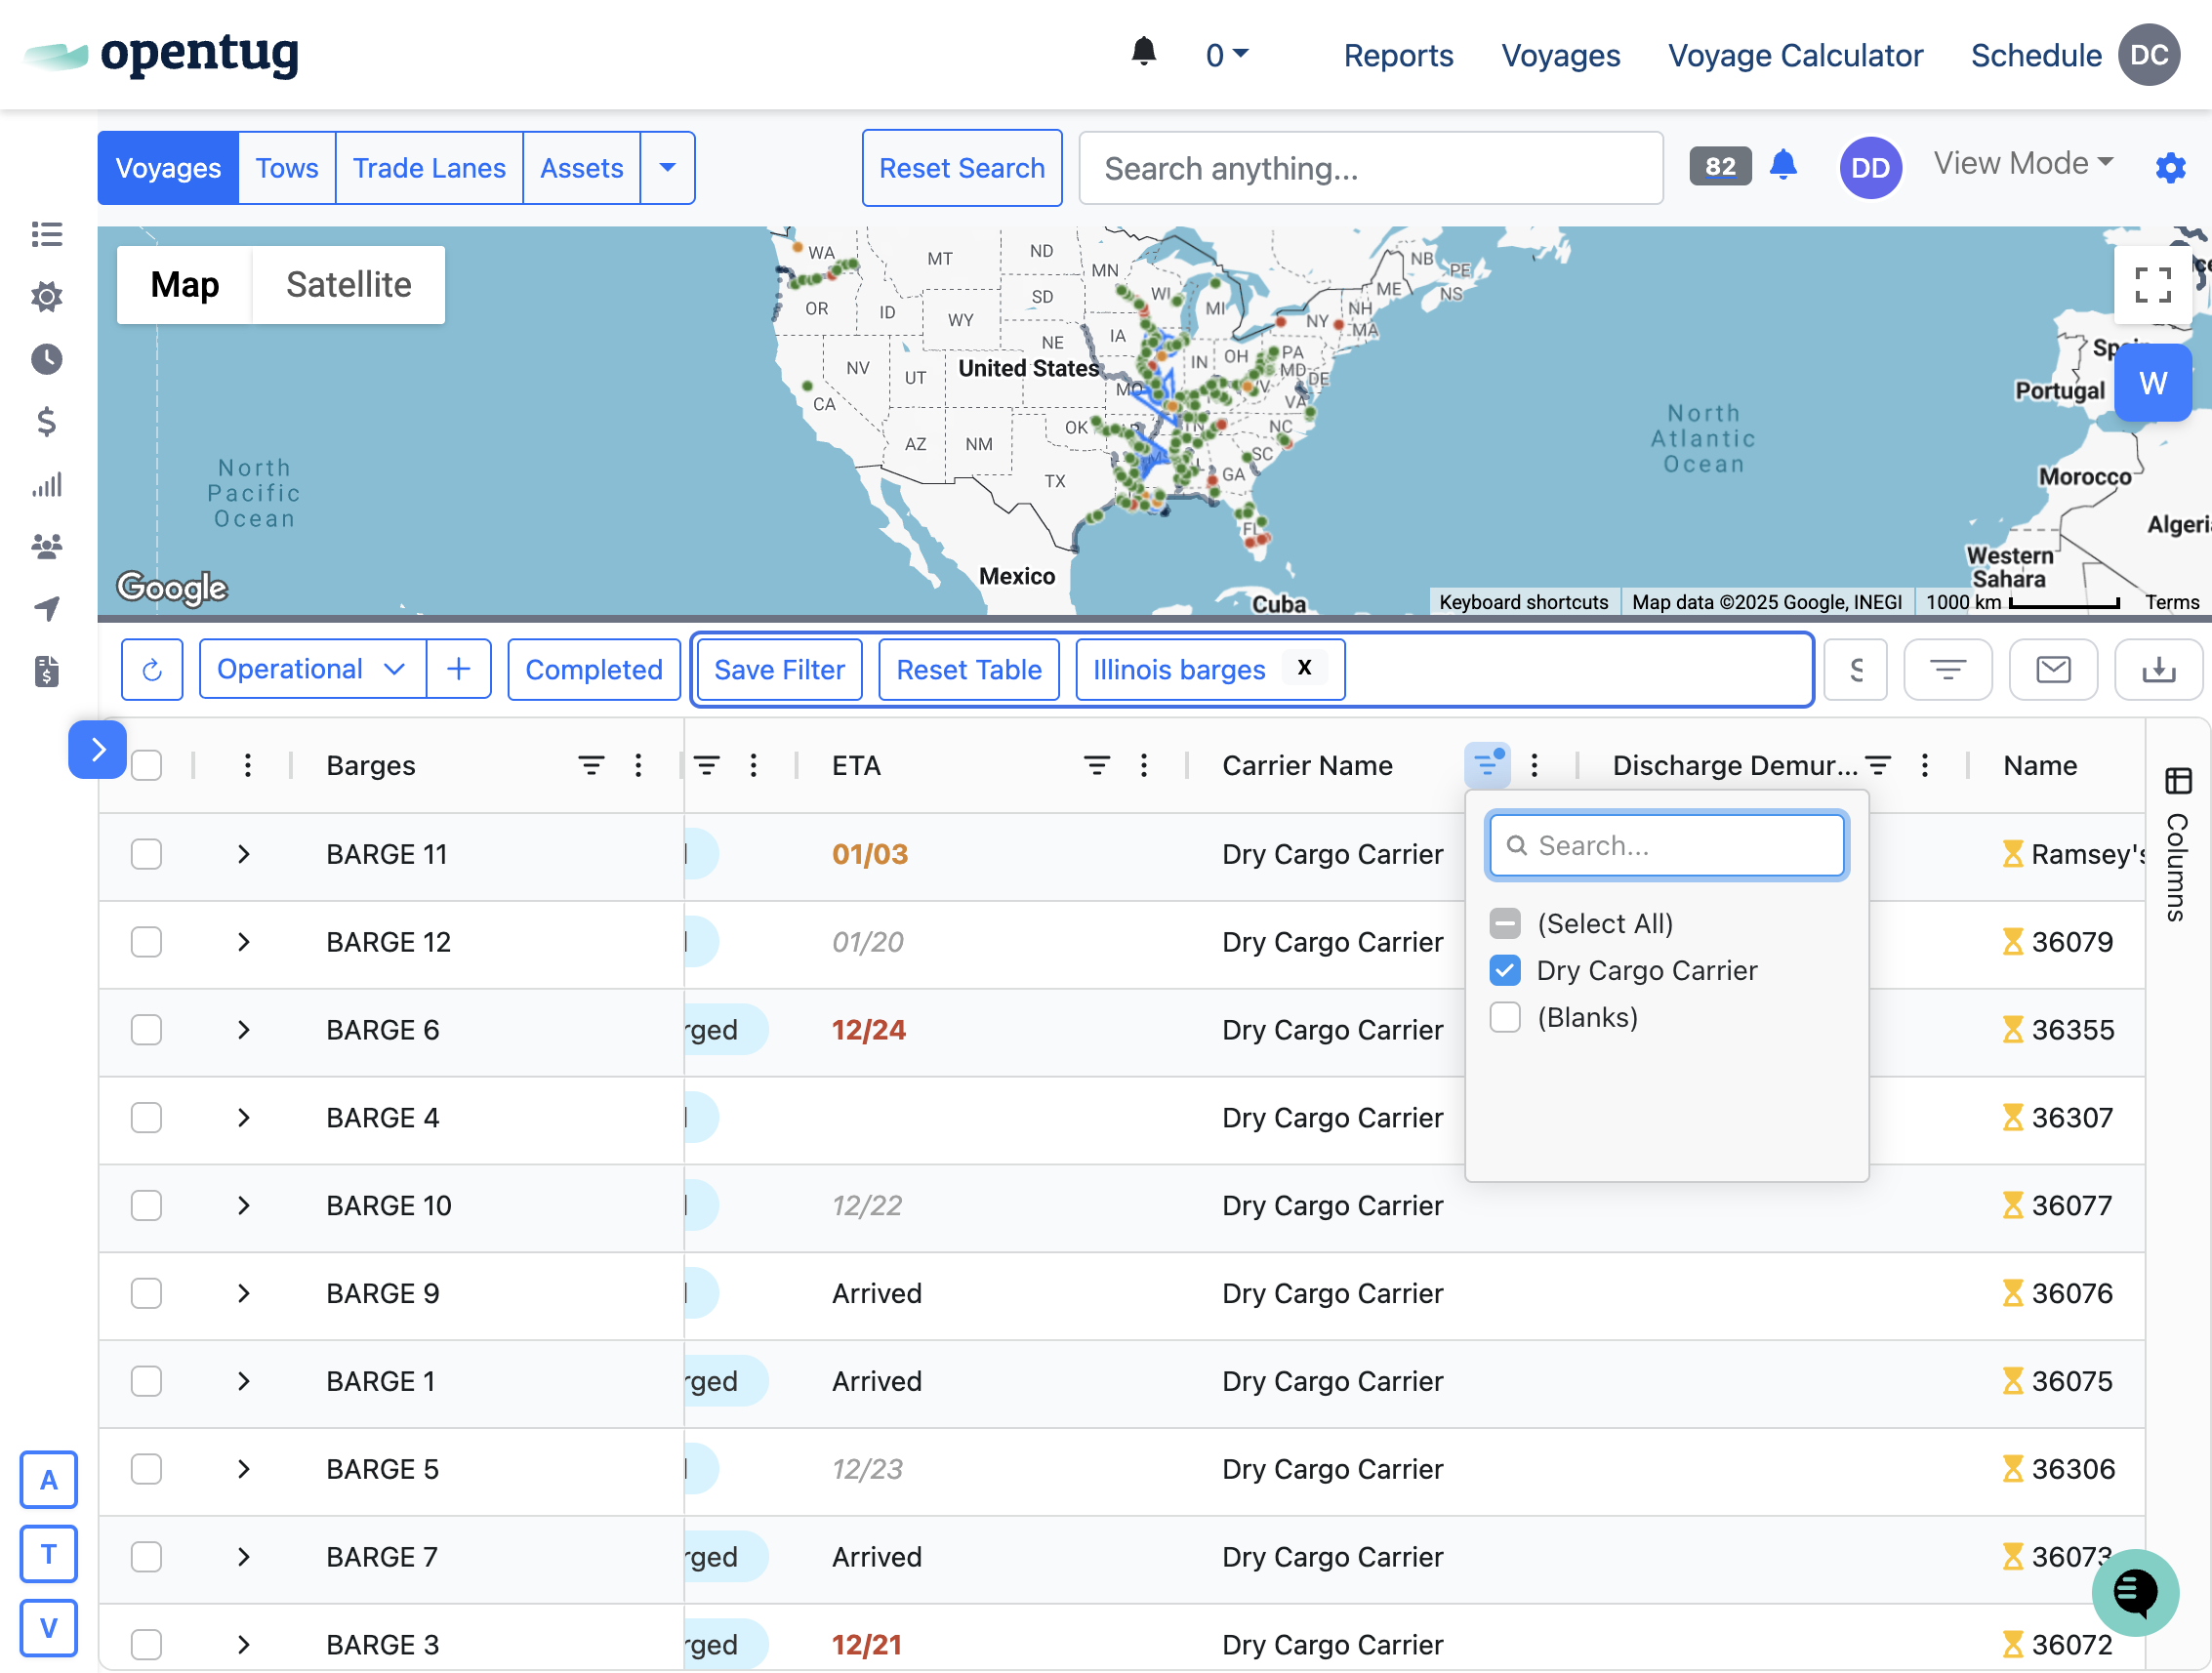Click the clock icon in sidebar
Viewport: 2212px width, 1673px height.
pos(46,359)
